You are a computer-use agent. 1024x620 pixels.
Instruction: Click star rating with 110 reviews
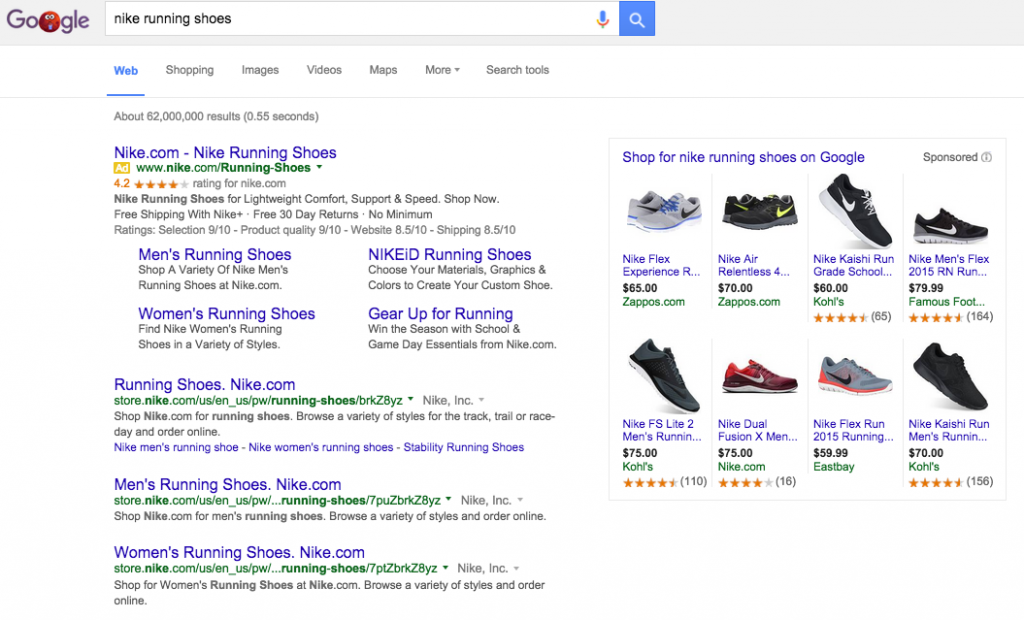pos(650,482)
